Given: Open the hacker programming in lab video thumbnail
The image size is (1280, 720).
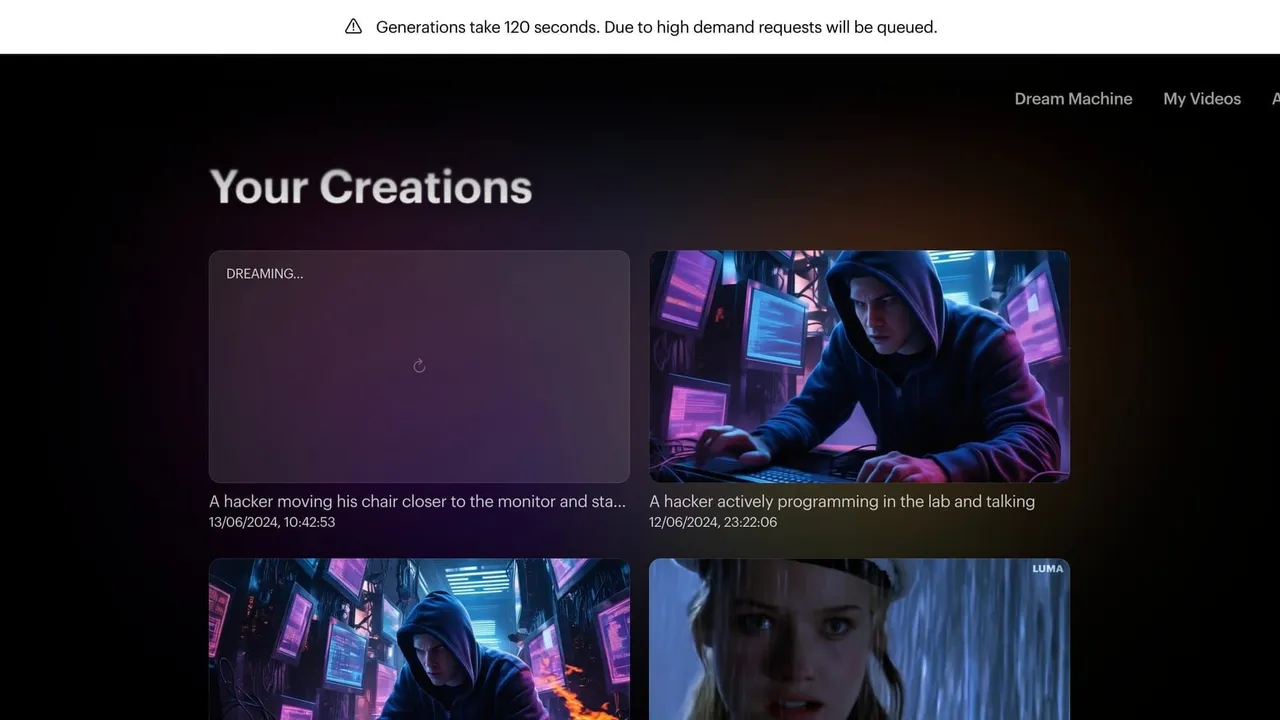Looking at the screenshot, I should pyautogui.click(x=859, y=366).
